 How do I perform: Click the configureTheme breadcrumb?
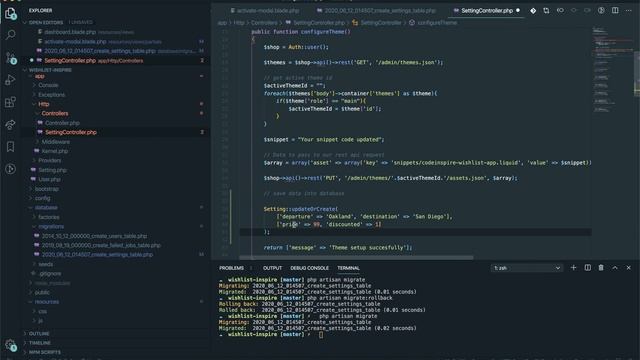click(437, 23)
